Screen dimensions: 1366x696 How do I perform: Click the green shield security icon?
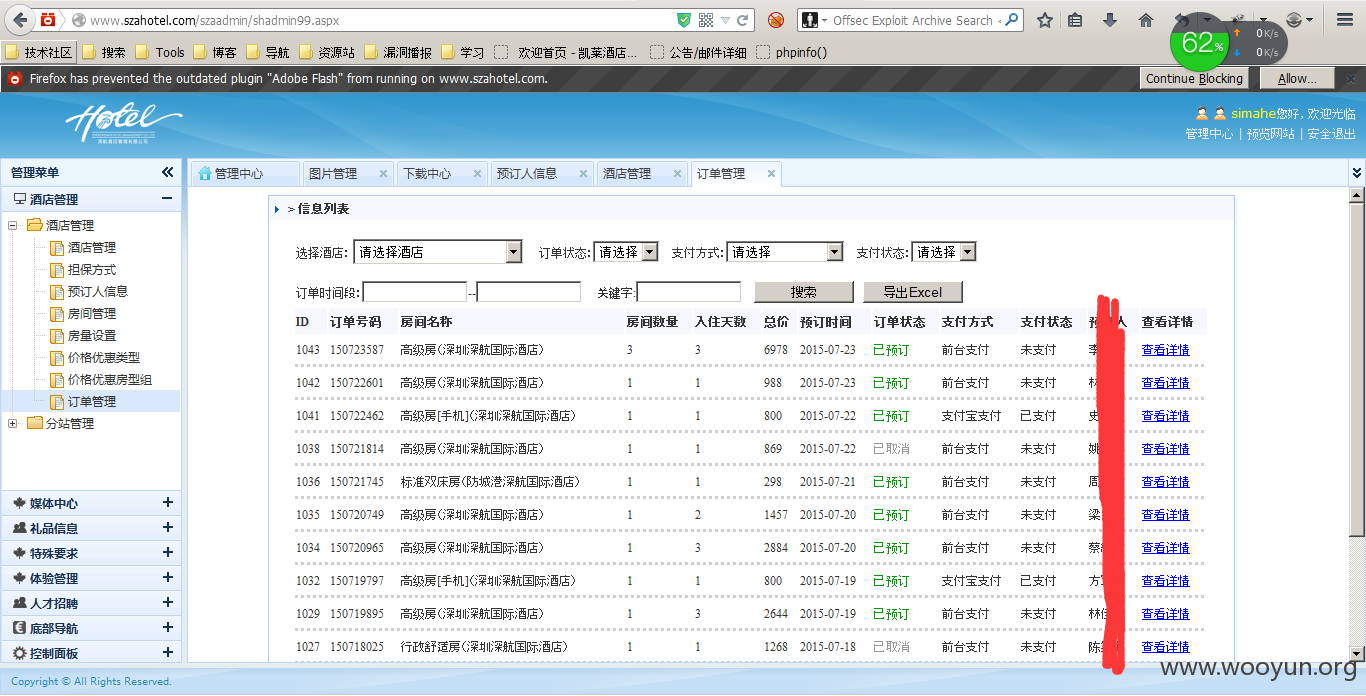click(x=684, y=20)
